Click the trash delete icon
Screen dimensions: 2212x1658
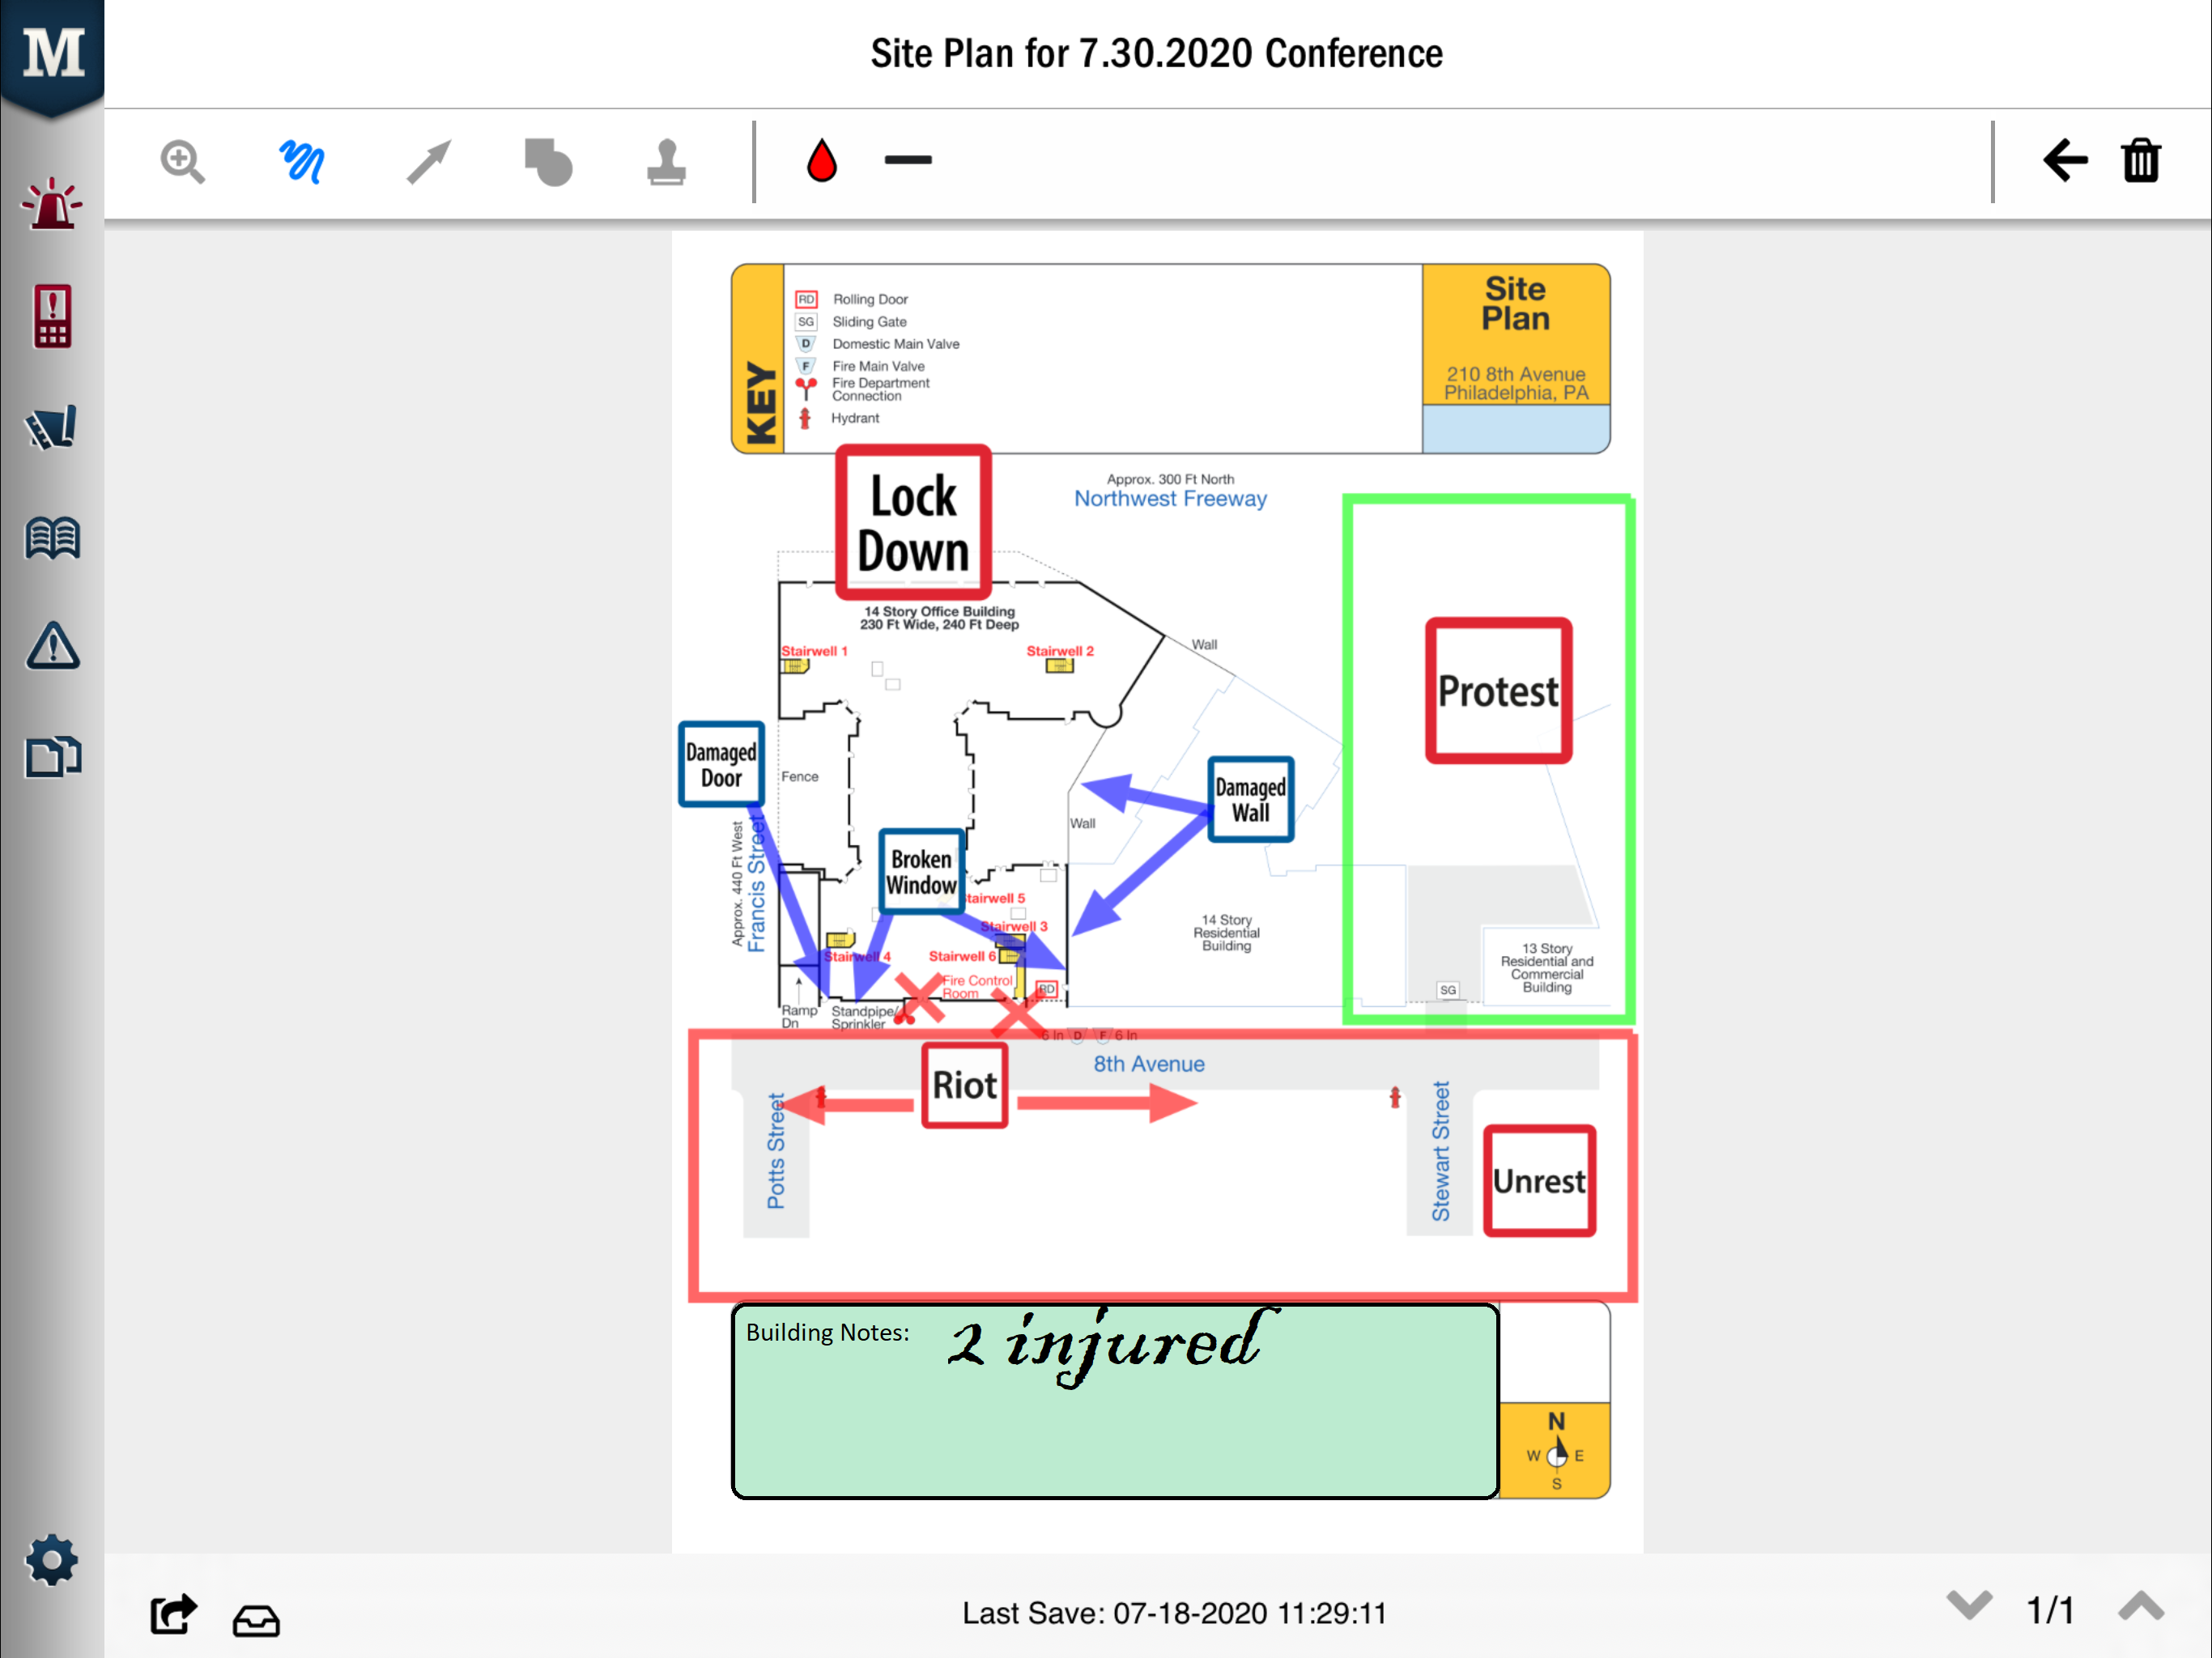tap(2141, 160)
